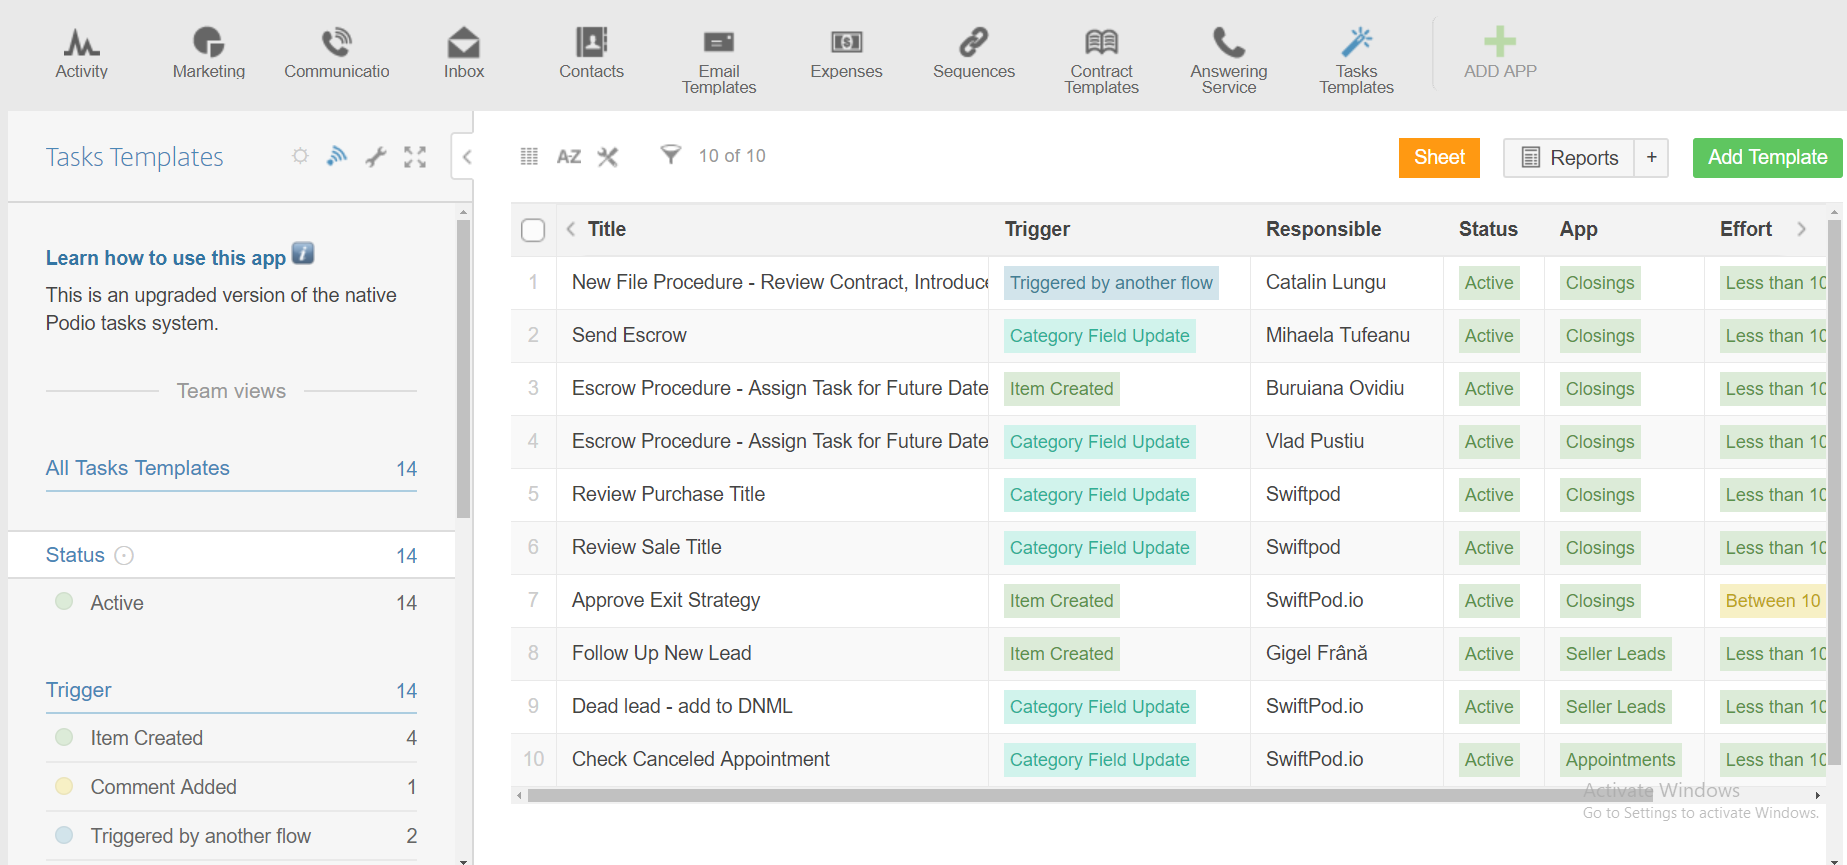The width and height of the screenshot is (1847, 865).
Task: Expand the Status filter section
Action: 75,555
